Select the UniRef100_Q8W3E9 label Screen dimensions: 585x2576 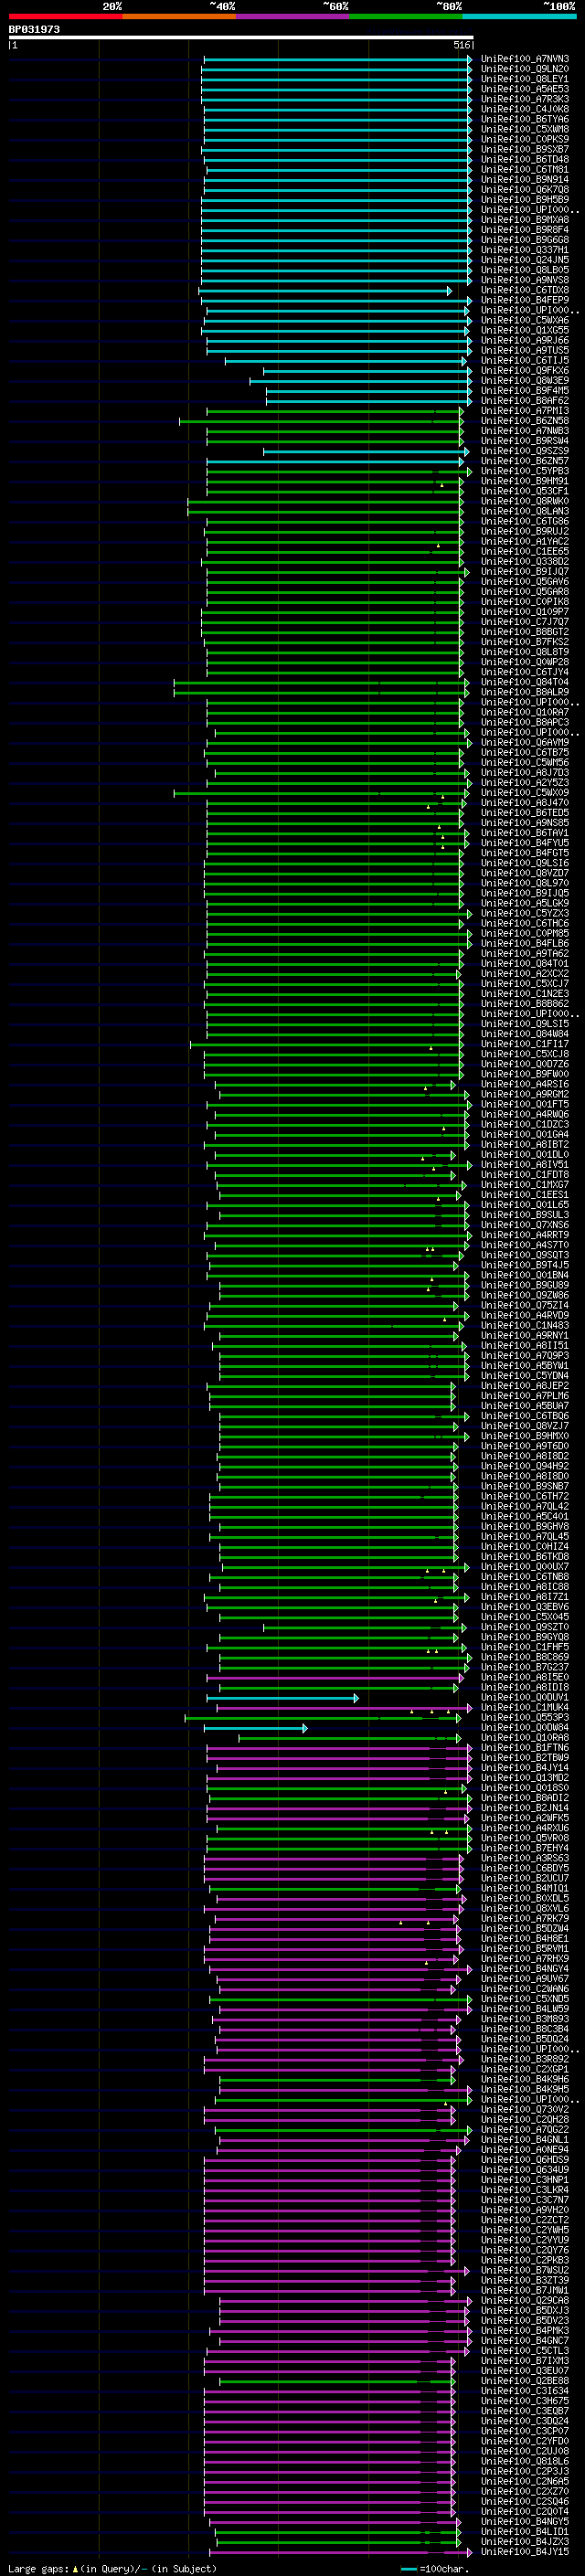pyautogui.click(x=525, y=380)
